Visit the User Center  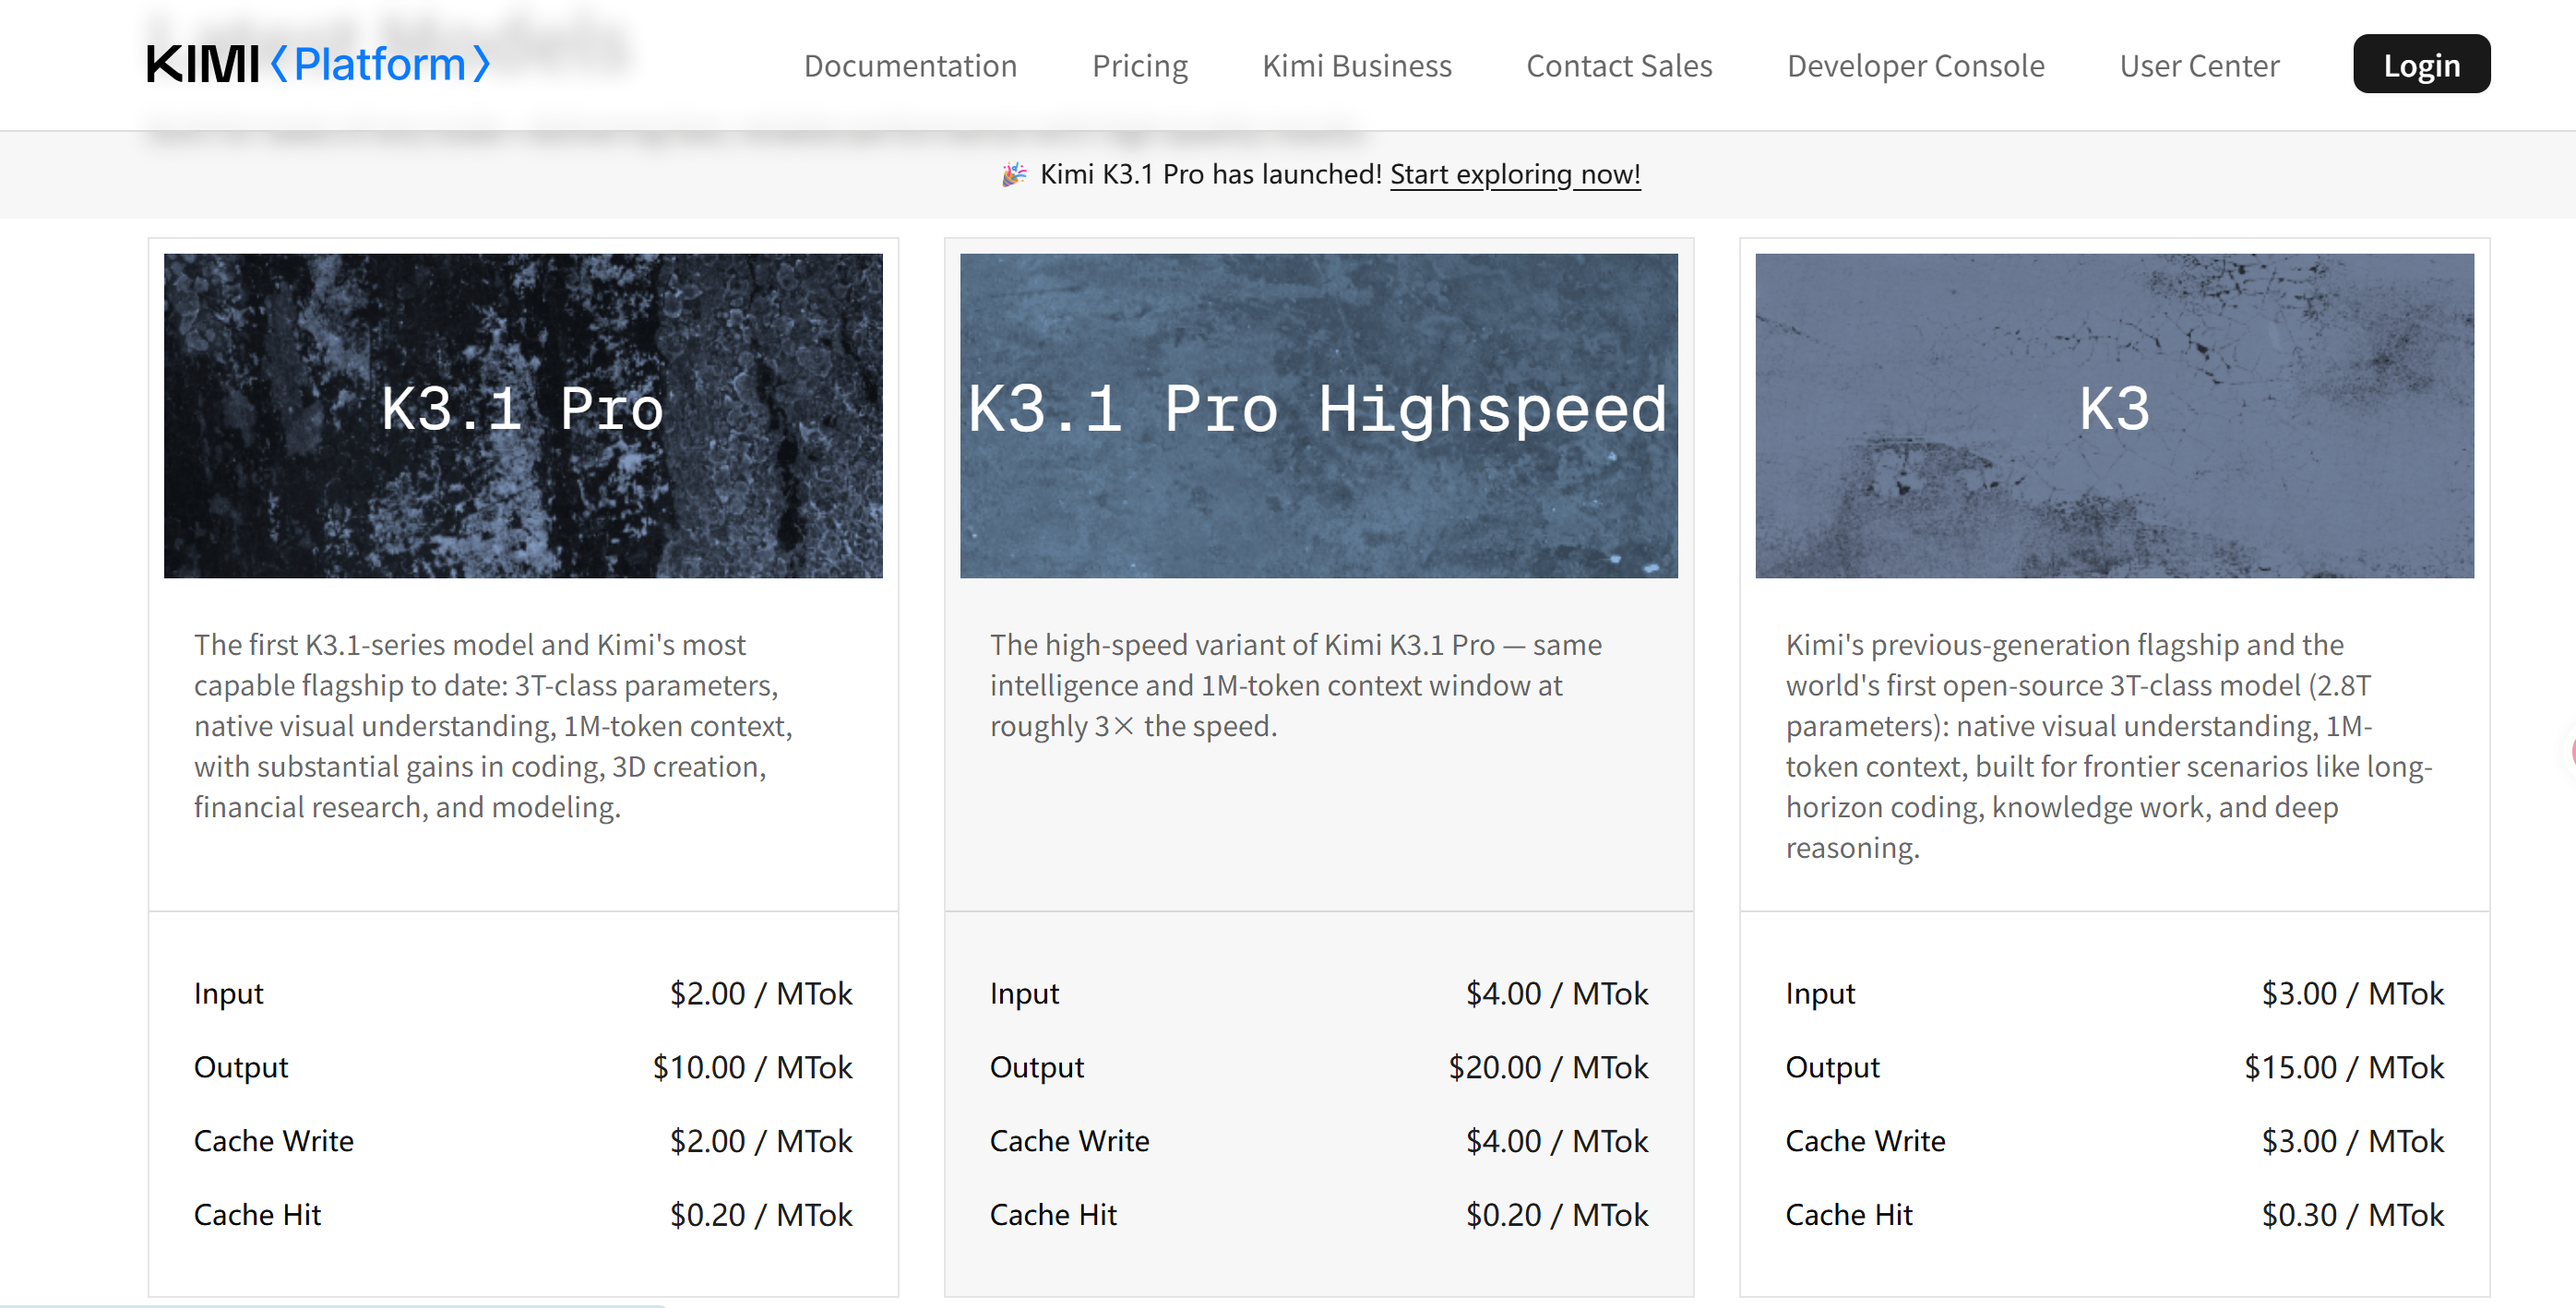tap(2199, 65)
